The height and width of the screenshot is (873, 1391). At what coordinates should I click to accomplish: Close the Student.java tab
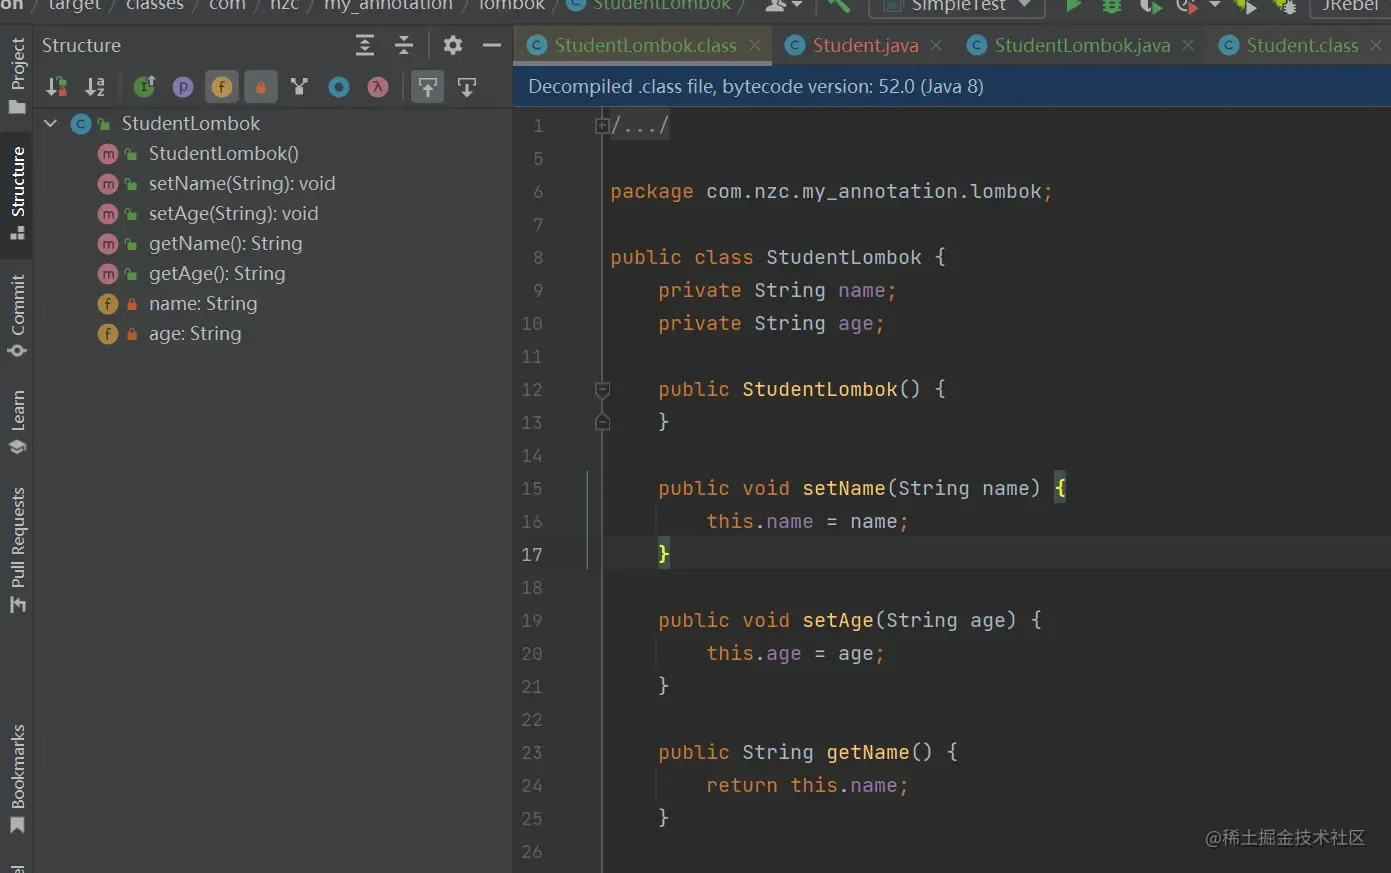(x=936, y=45)
